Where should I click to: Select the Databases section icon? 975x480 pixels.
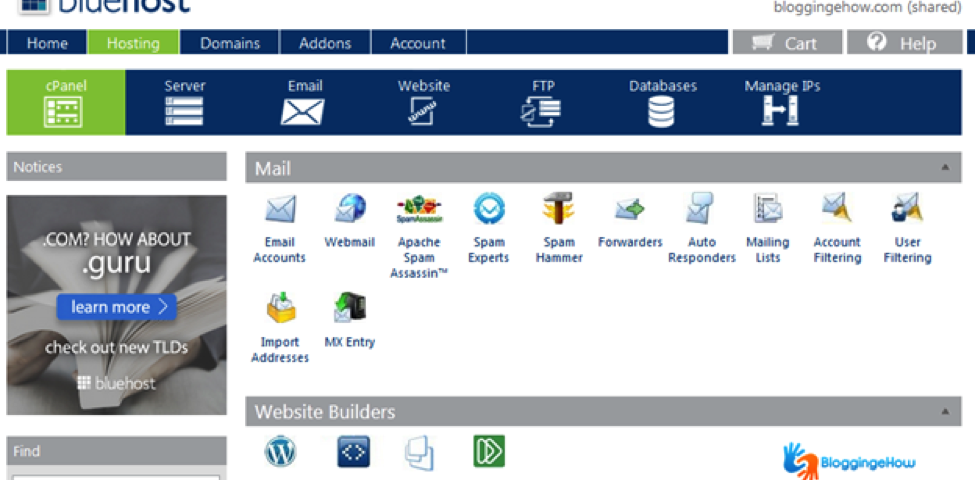(662, 112)
